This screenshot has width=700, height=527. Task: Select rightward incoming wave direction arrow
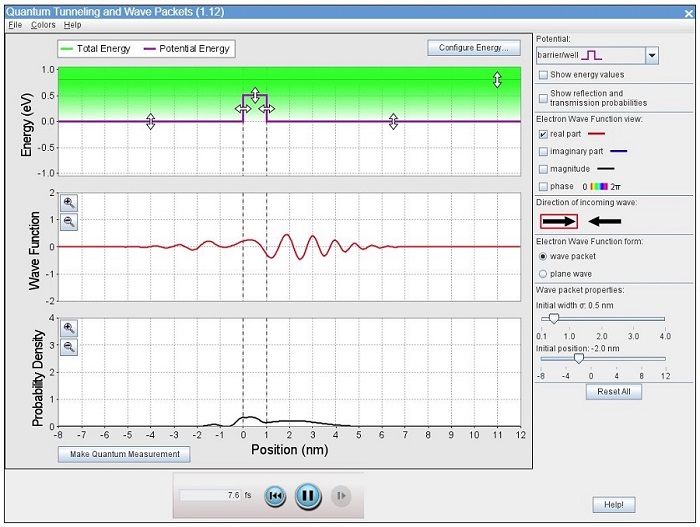(x=559, y=221)
